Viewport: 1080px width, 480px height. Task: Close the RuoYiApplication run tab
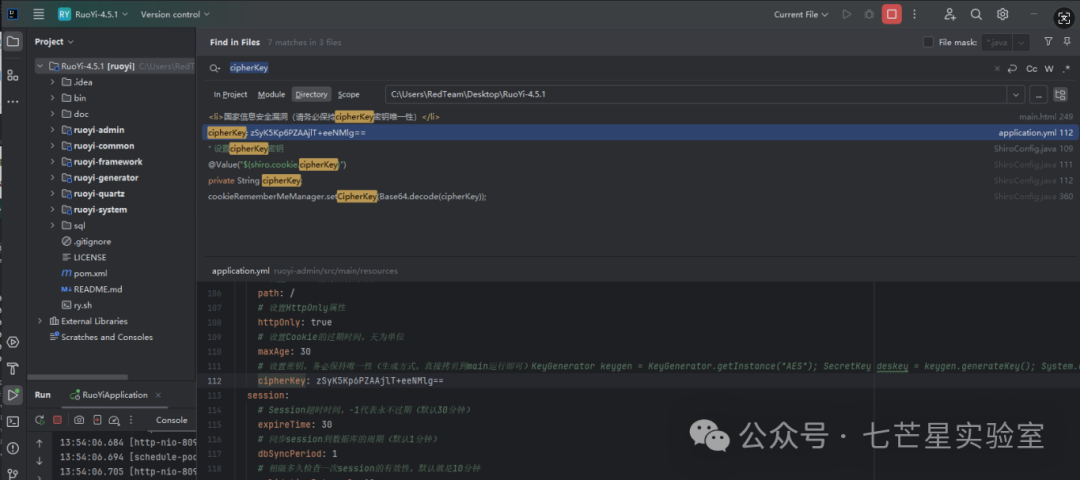157,395
